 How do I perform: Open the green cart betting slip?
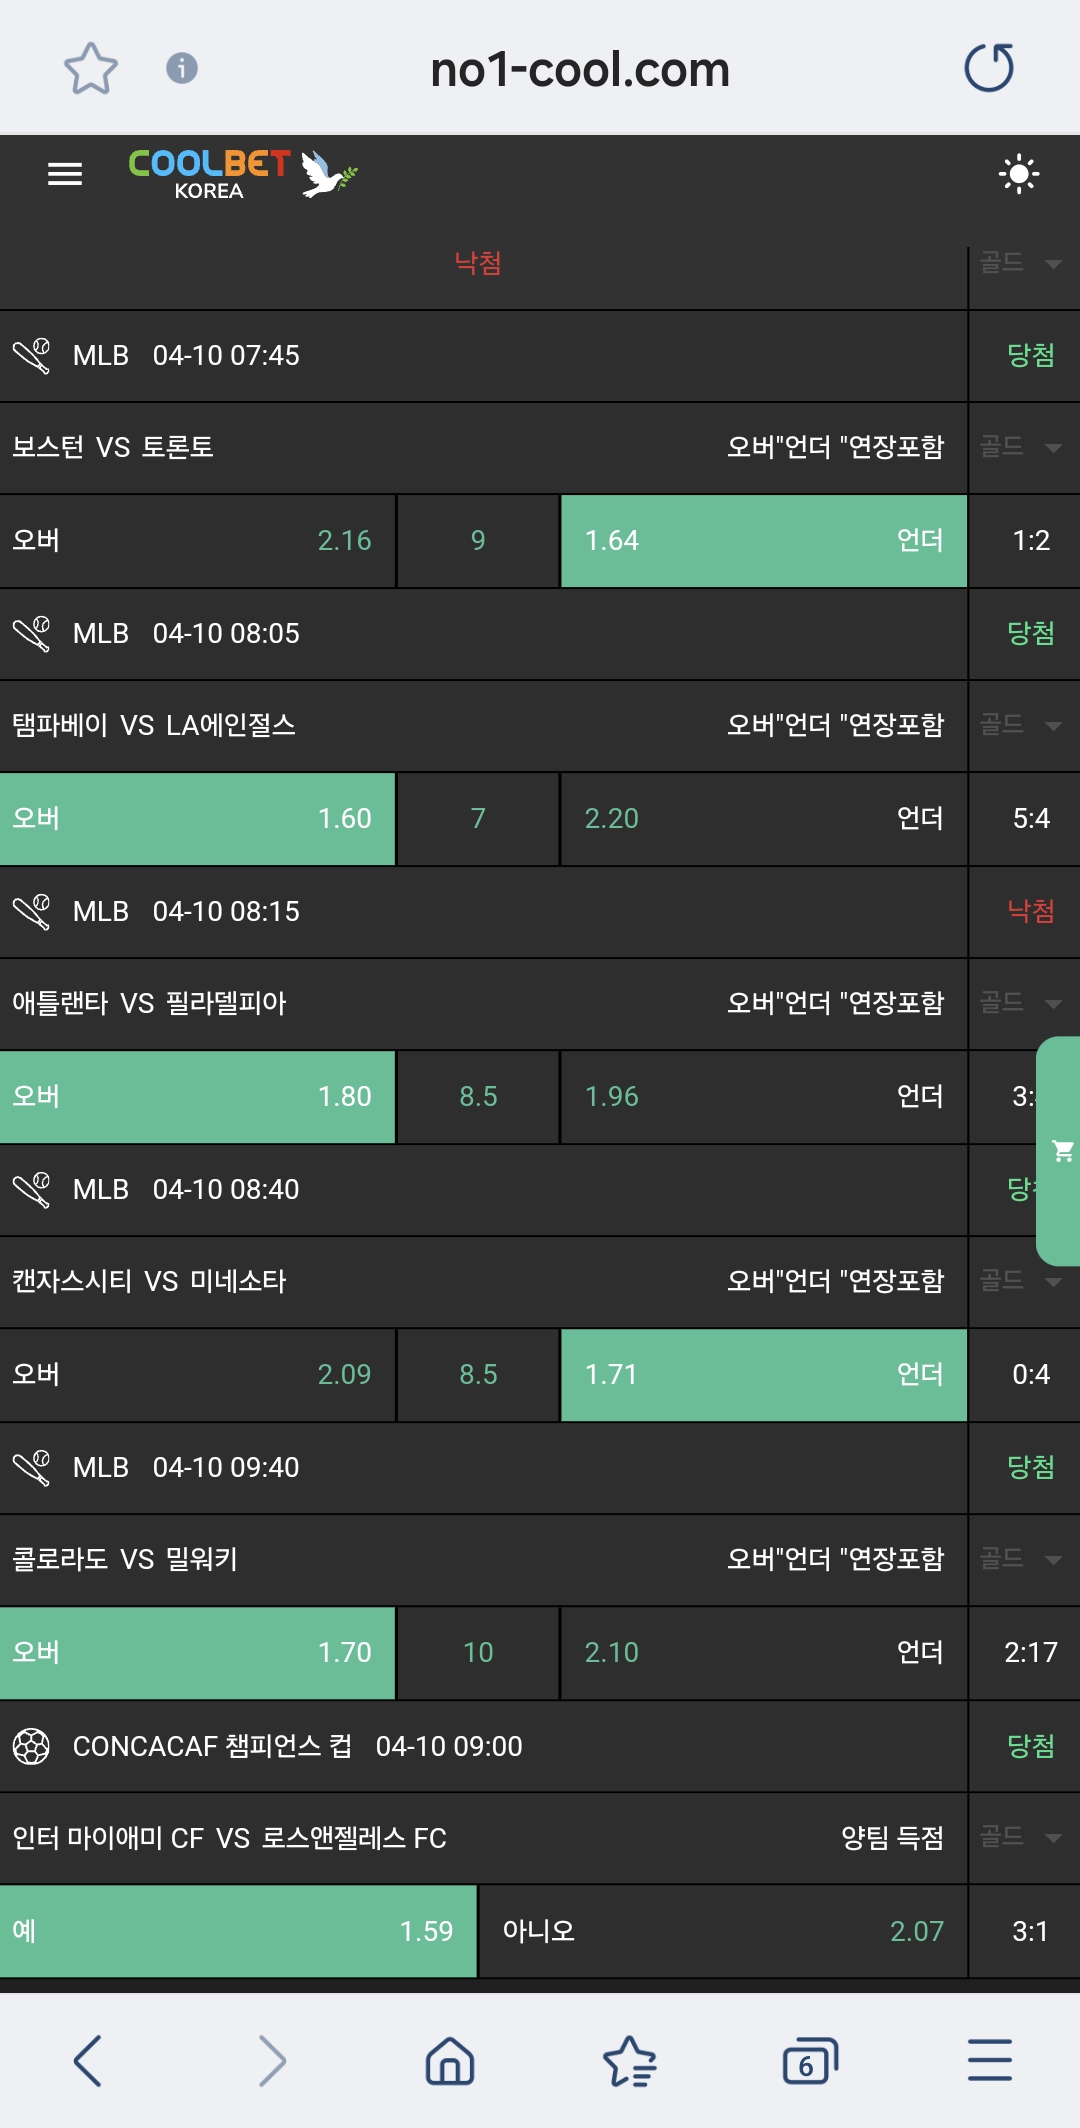(x=1060, y=1151)
